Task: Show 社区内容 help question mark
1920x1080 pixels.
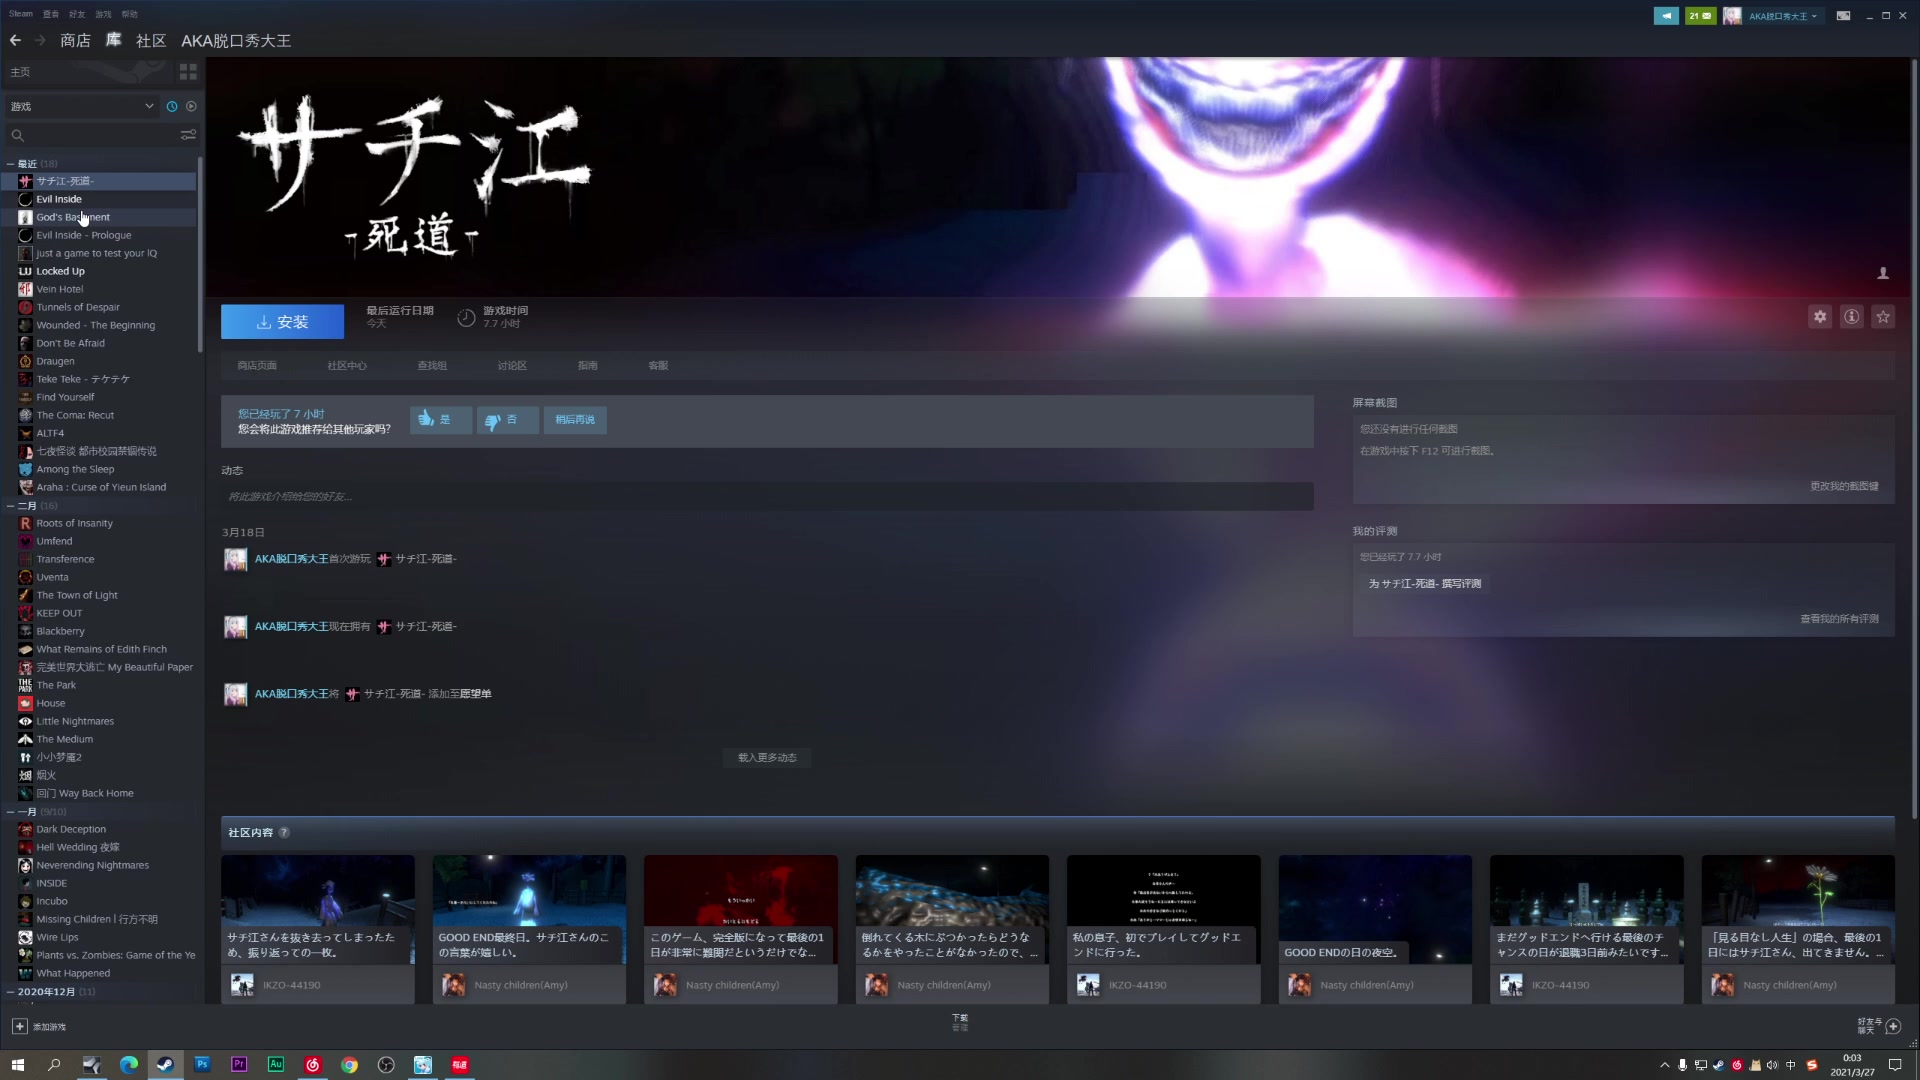Action: 284,833
